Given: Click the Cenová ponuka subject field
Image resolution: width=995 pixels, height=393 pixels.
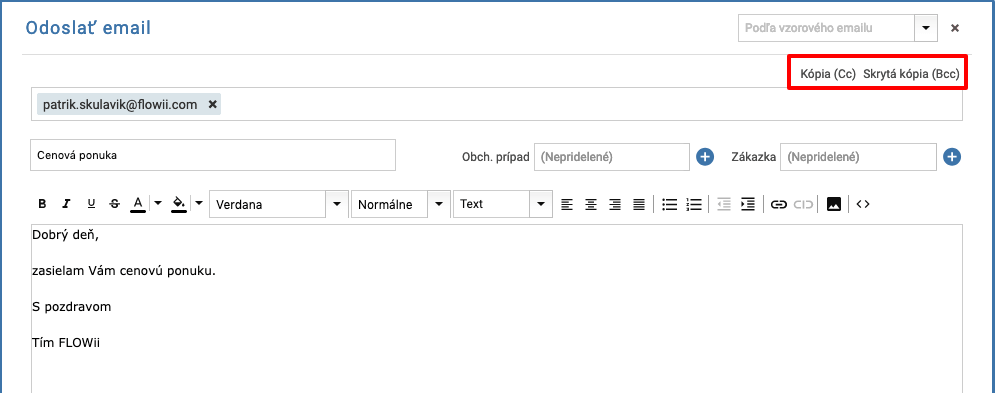Looking at the screenshot, I should click(213, 155).
